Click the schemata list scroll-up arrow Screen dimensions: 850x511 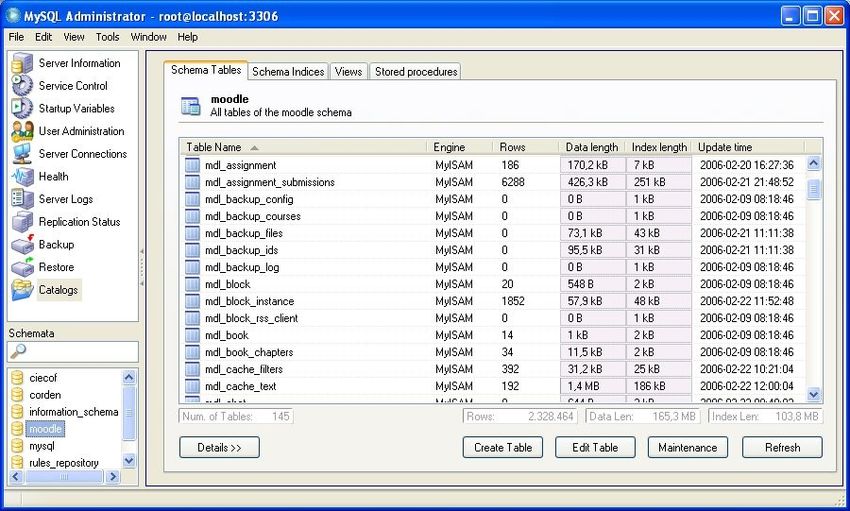click(129, 377)
